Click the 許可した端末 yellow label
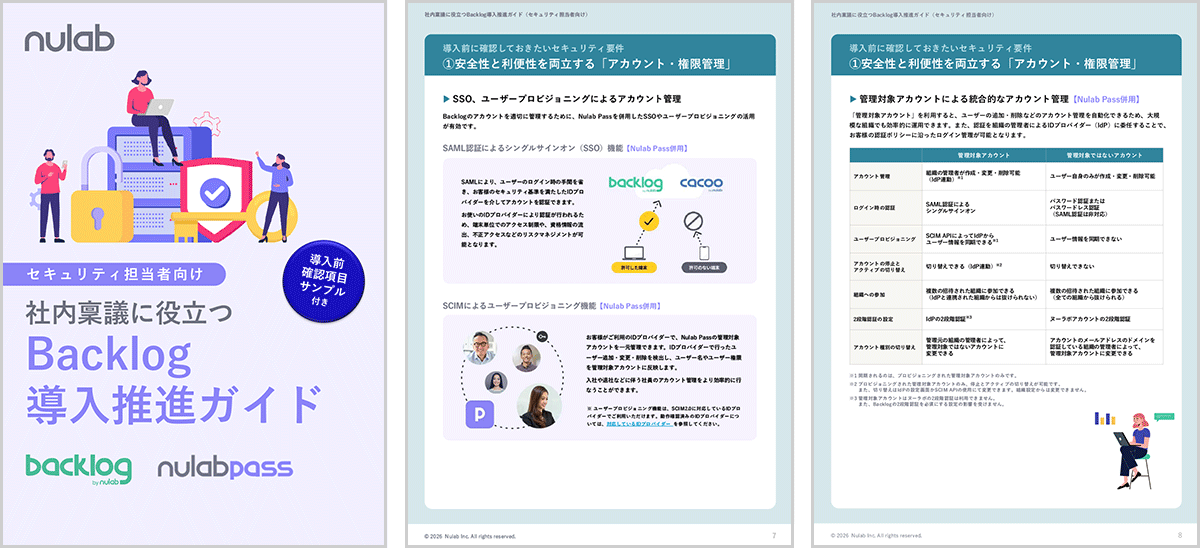Screen dimensions: 1200x548 [636, 269]
